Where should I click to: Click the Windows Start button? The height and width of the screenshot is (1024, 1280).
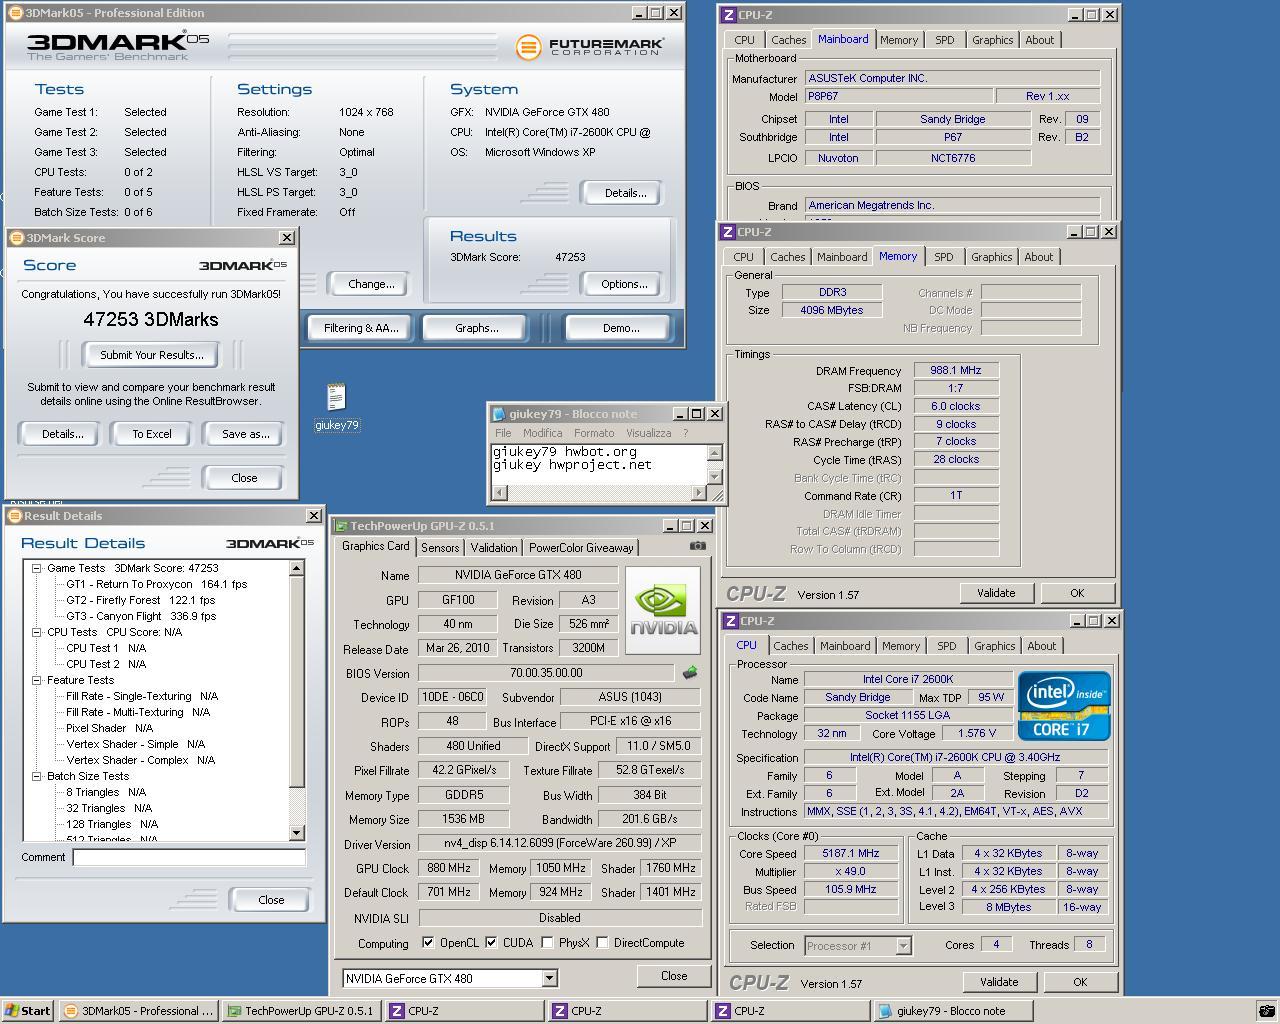click(x=27, y=1011)
